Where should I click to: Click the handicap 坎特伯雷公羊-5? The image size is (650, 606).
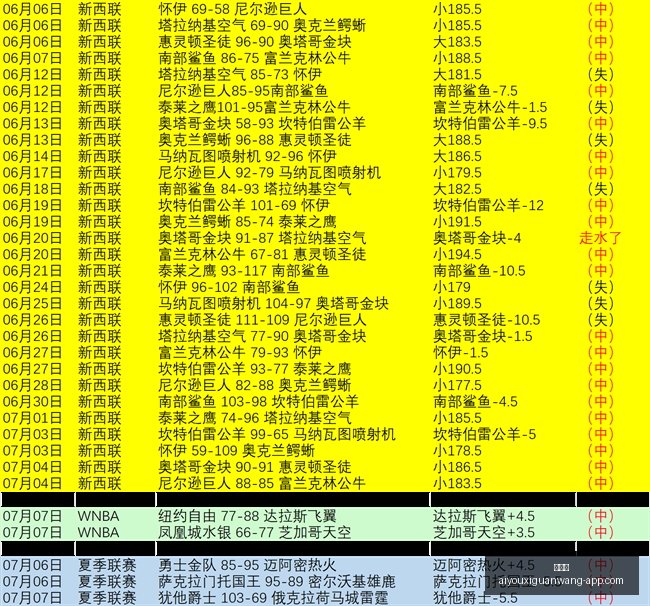tap(485, 434)
